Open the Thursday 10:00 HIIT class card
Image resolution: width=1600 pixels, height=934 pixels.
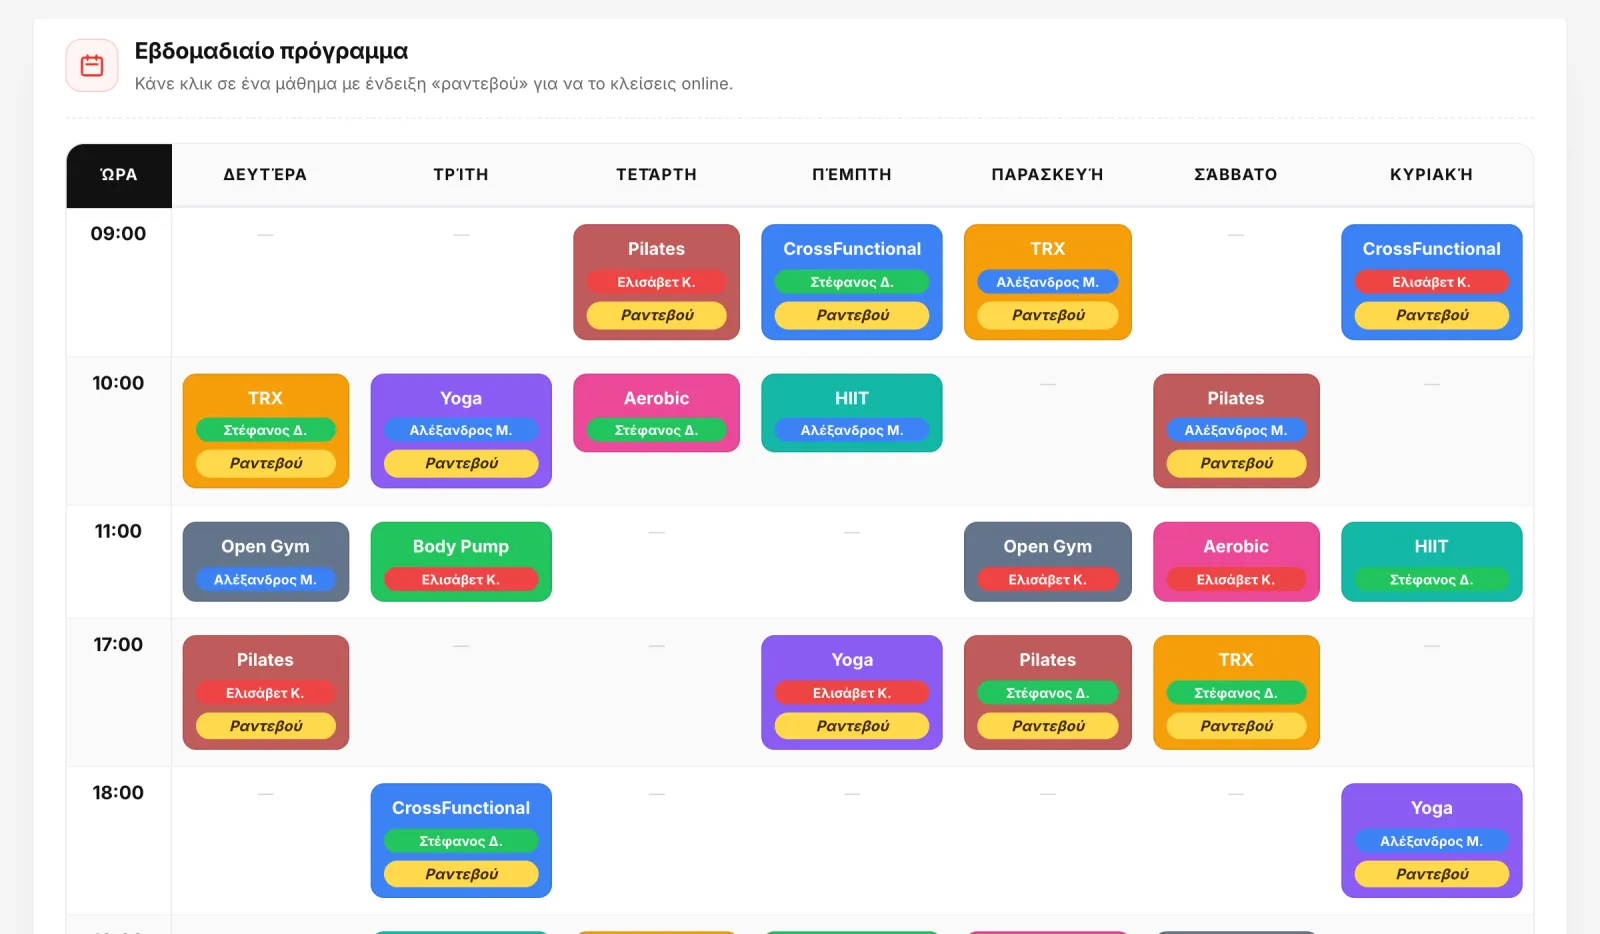pyautogui.click(x=852, y=413)
